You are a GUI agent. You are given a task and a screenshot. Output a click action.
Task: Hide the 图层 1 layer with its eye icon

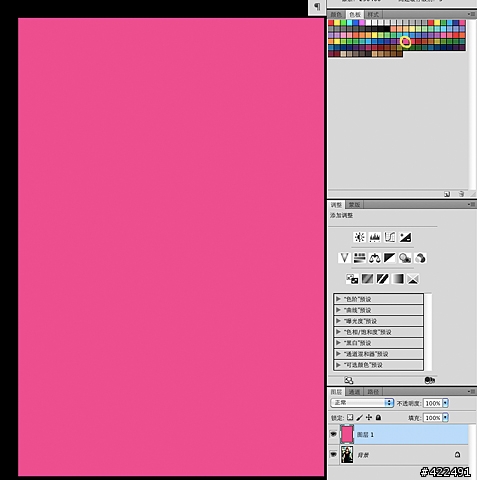tap(333, 434)
